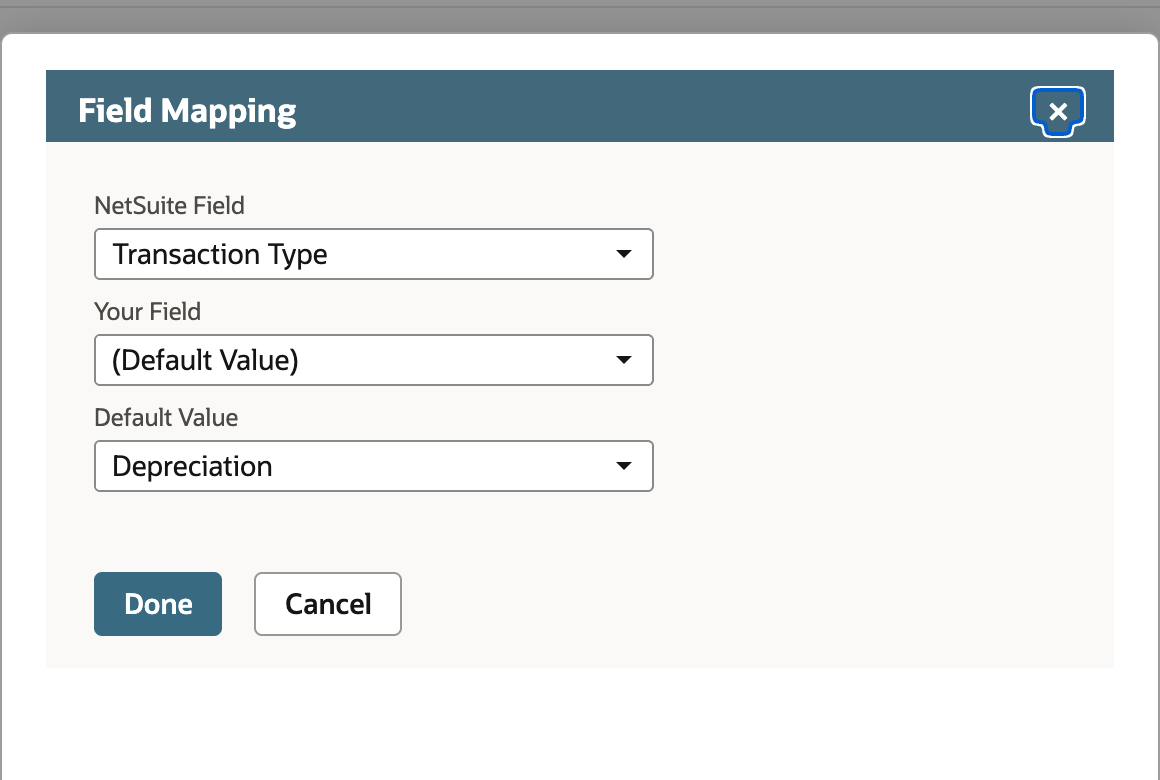
Task: Click the Done button
Action: click(158, 604)
